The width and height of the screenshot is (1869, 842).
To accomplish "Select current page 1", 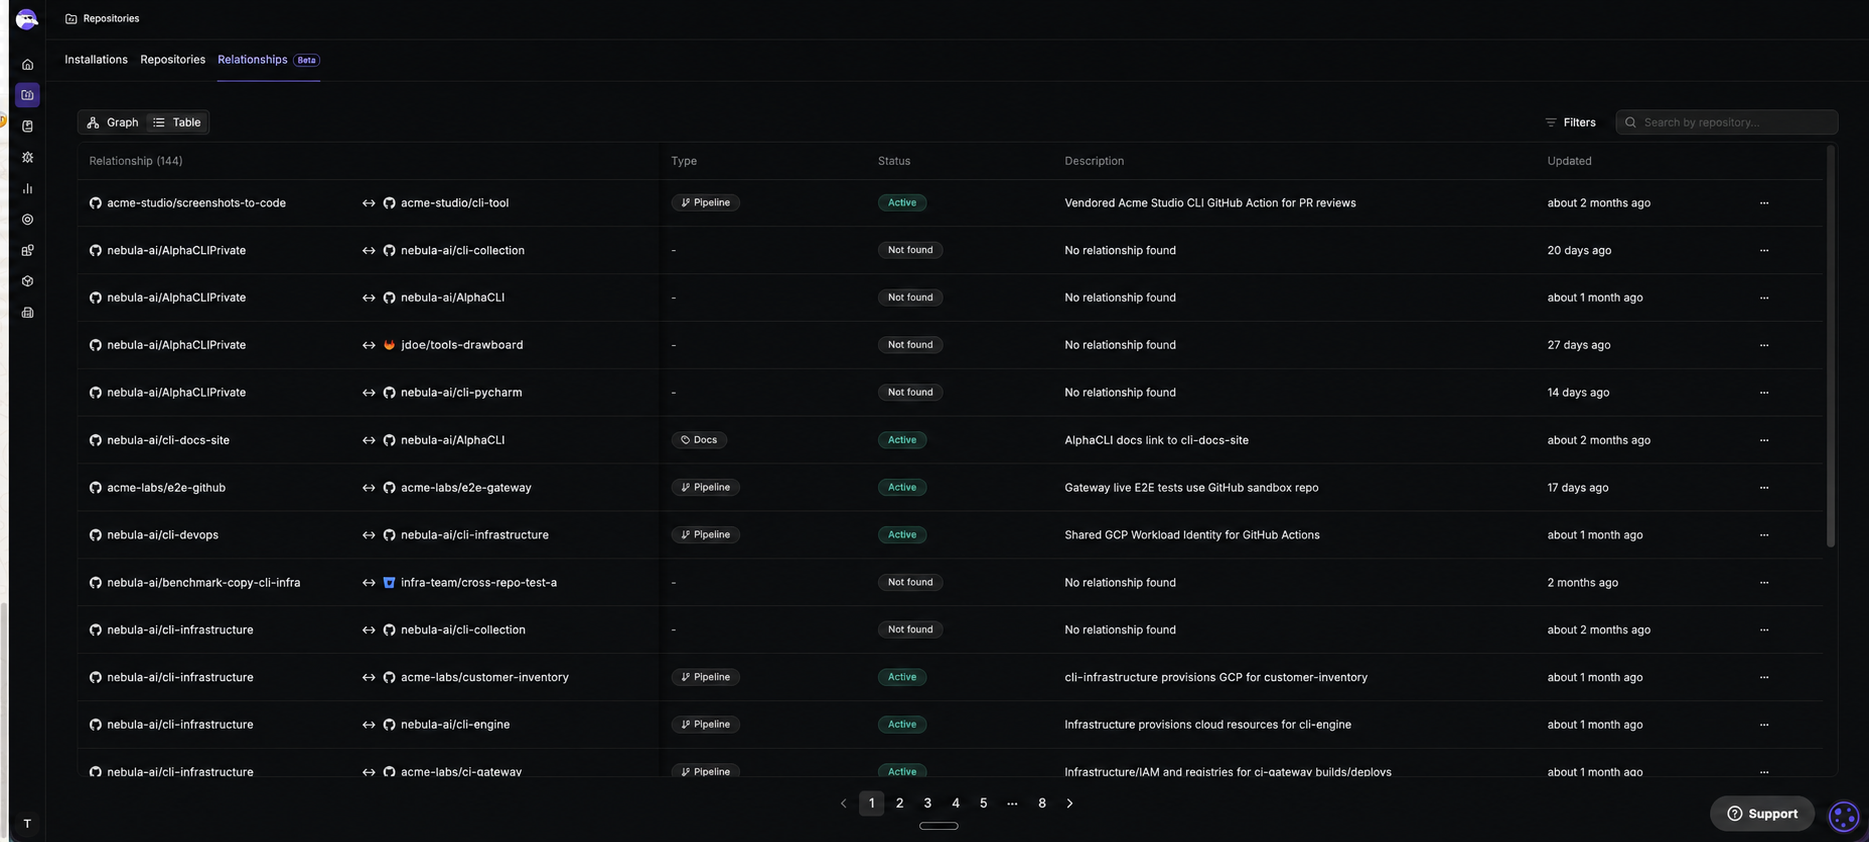I will coord(871,803).
